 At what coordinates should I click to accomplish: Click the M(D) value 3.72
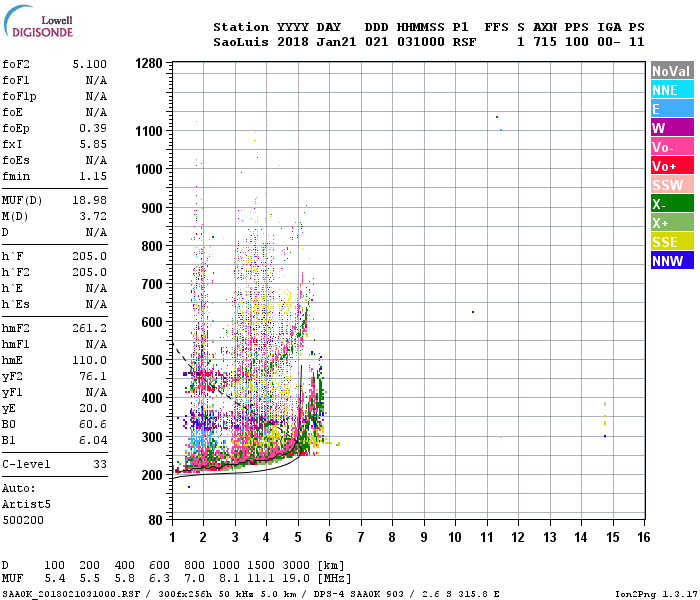93,216
